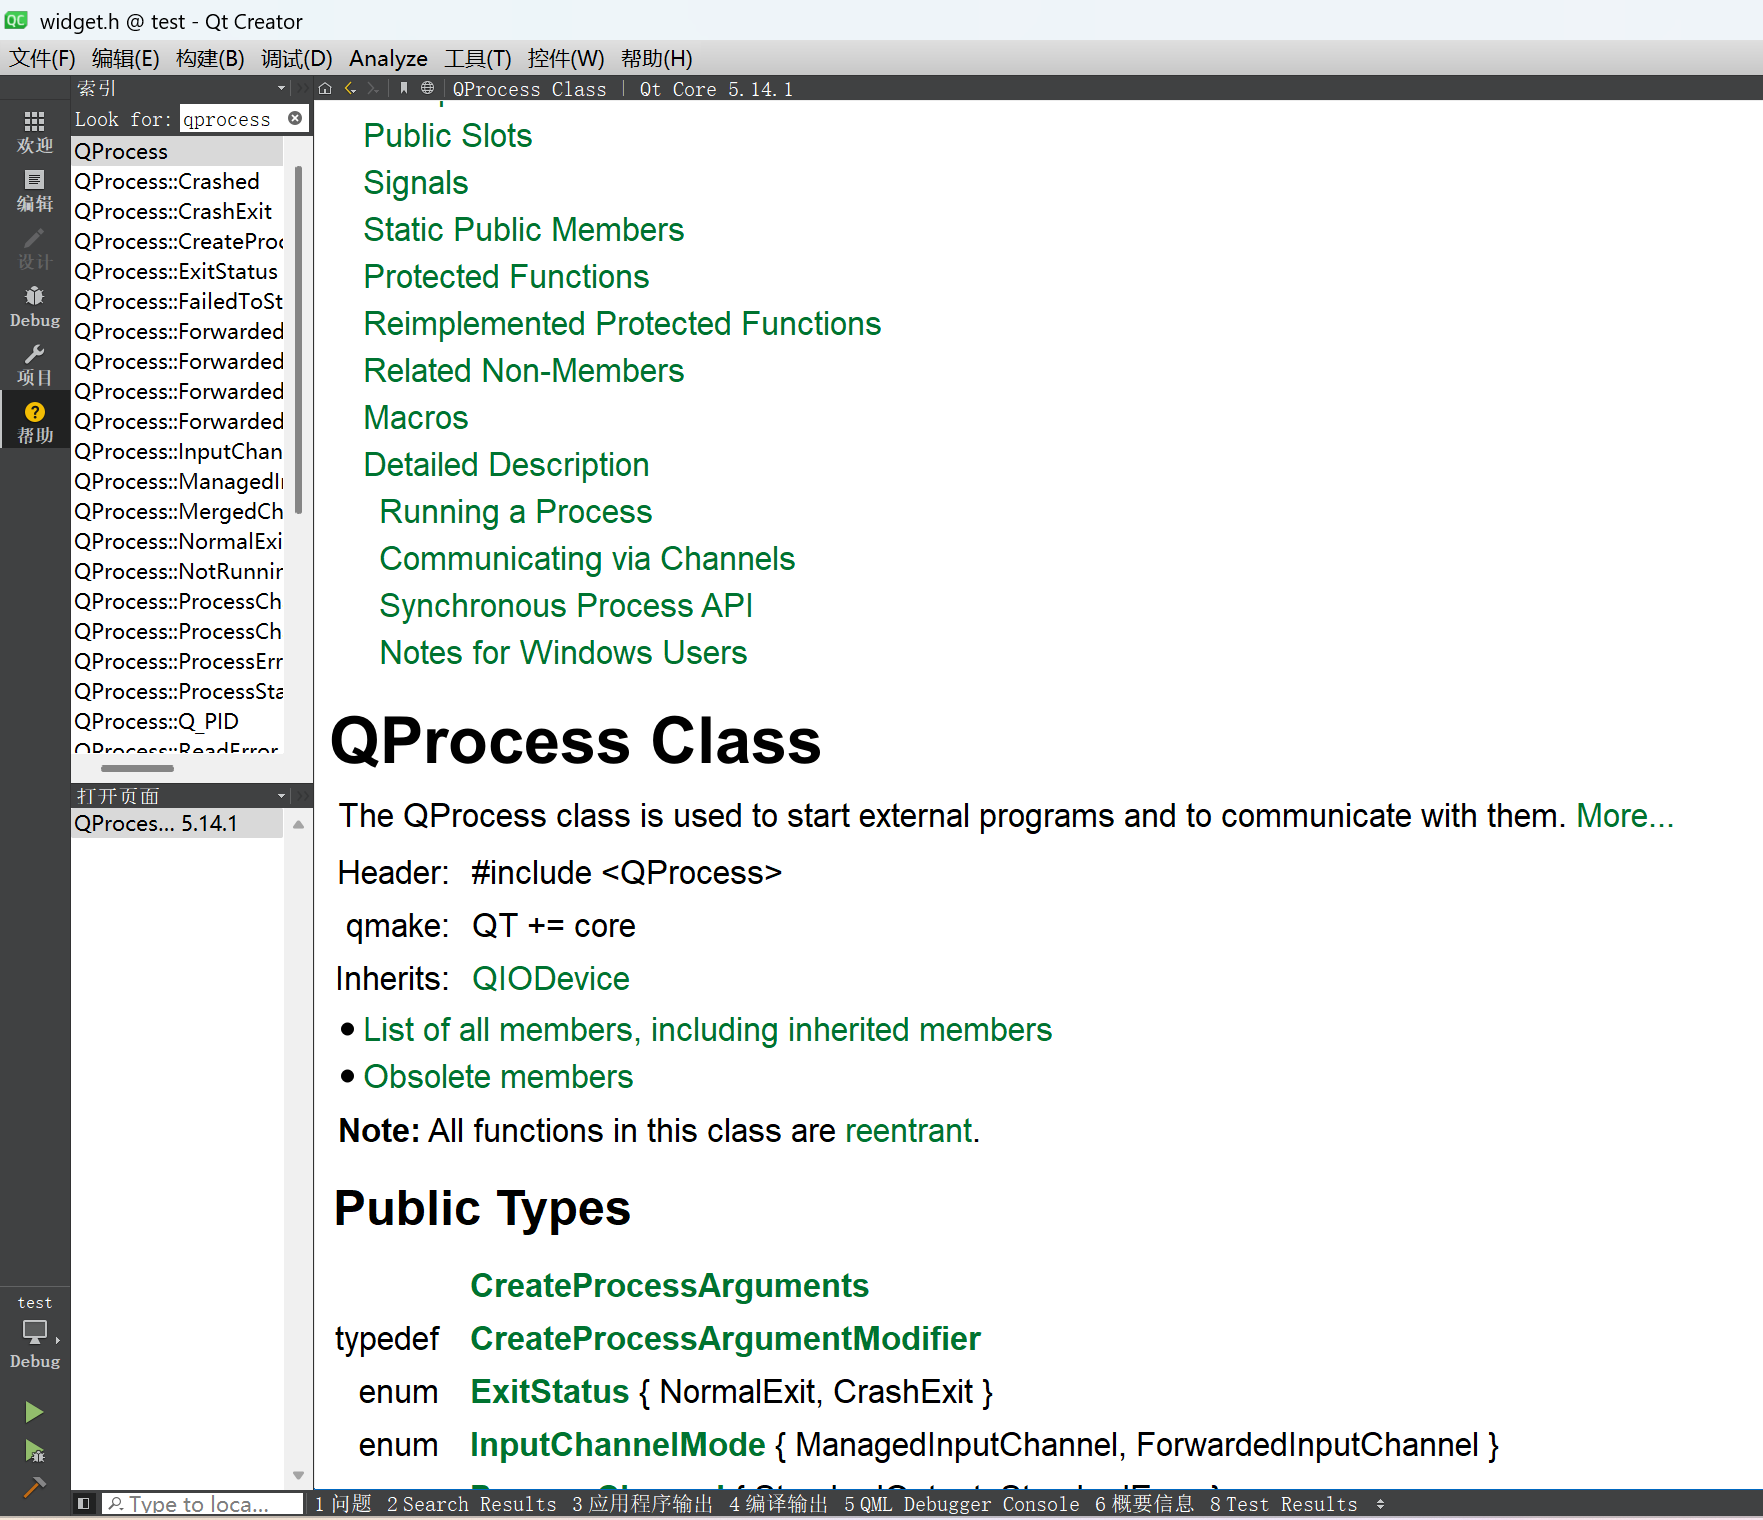1763x1520 pixels.
Task: Select QProcess in the index list
Action: [x=177, y=151]
